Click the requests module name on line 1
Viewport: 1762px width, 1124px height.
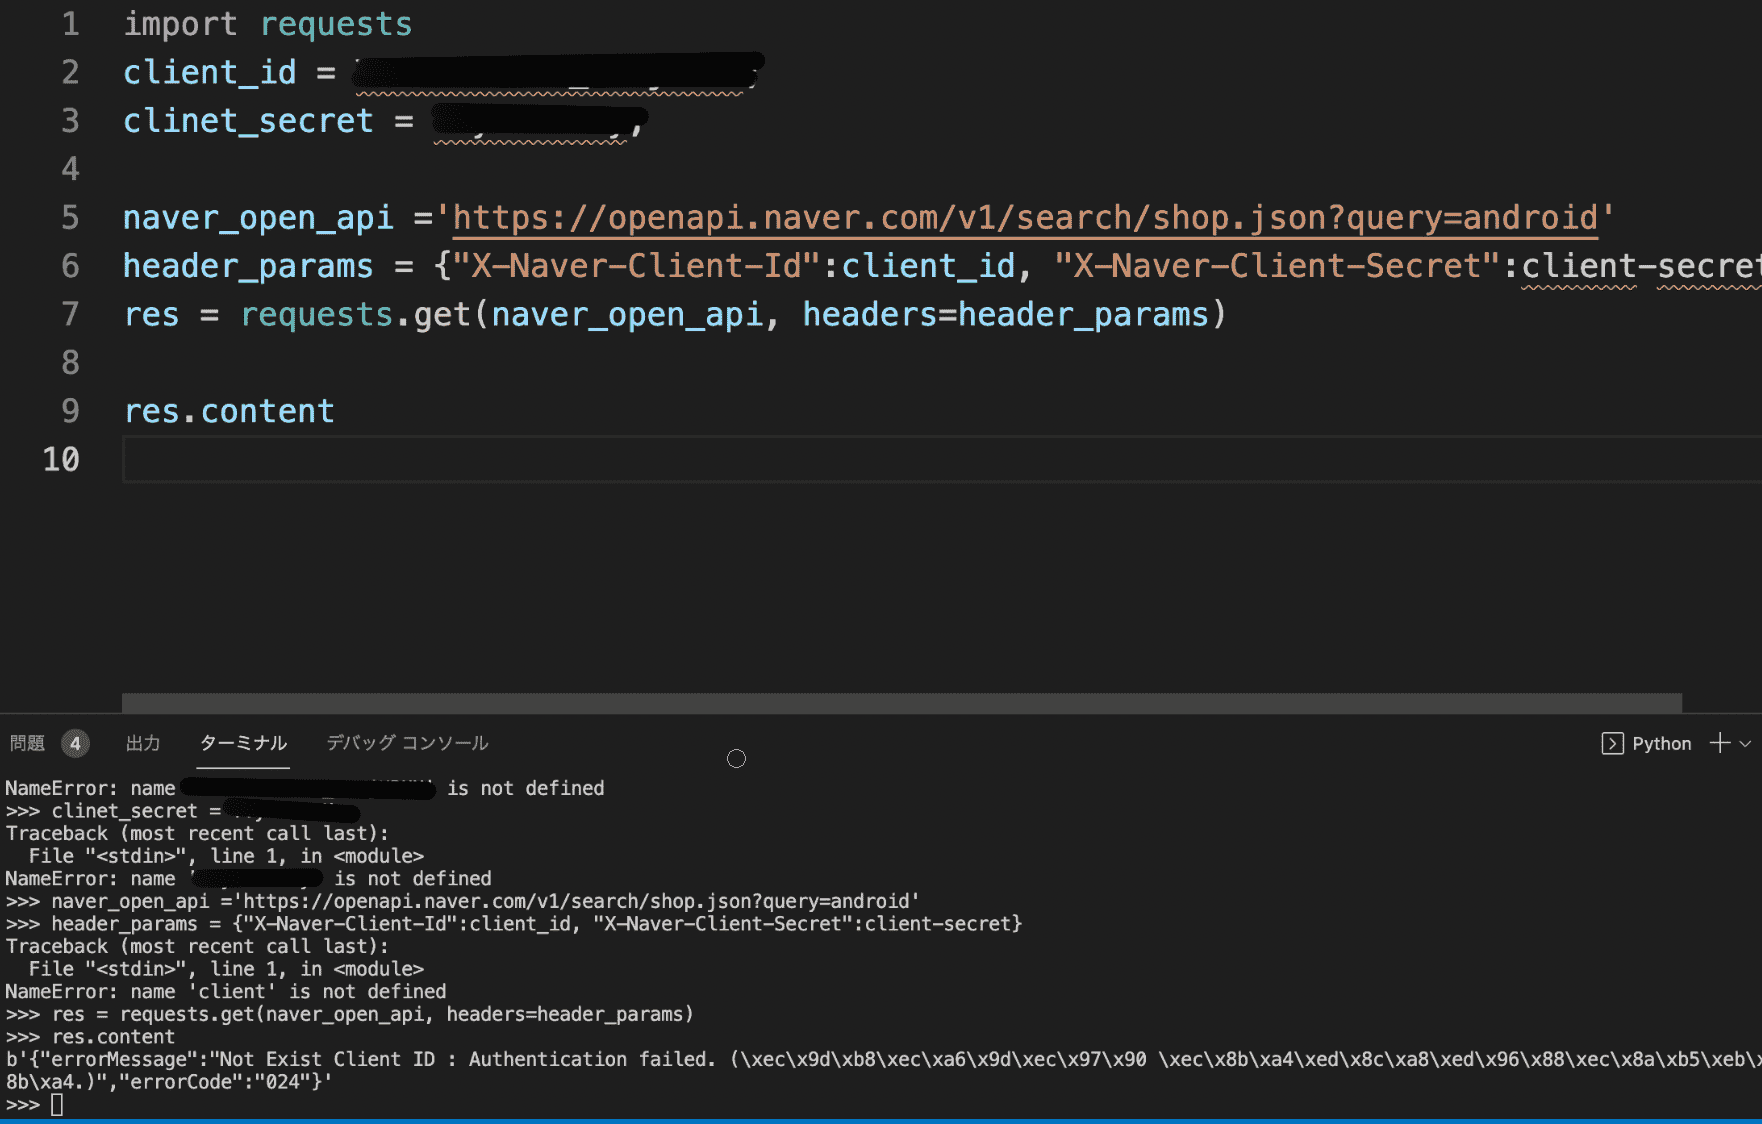[x=336, y=24]
